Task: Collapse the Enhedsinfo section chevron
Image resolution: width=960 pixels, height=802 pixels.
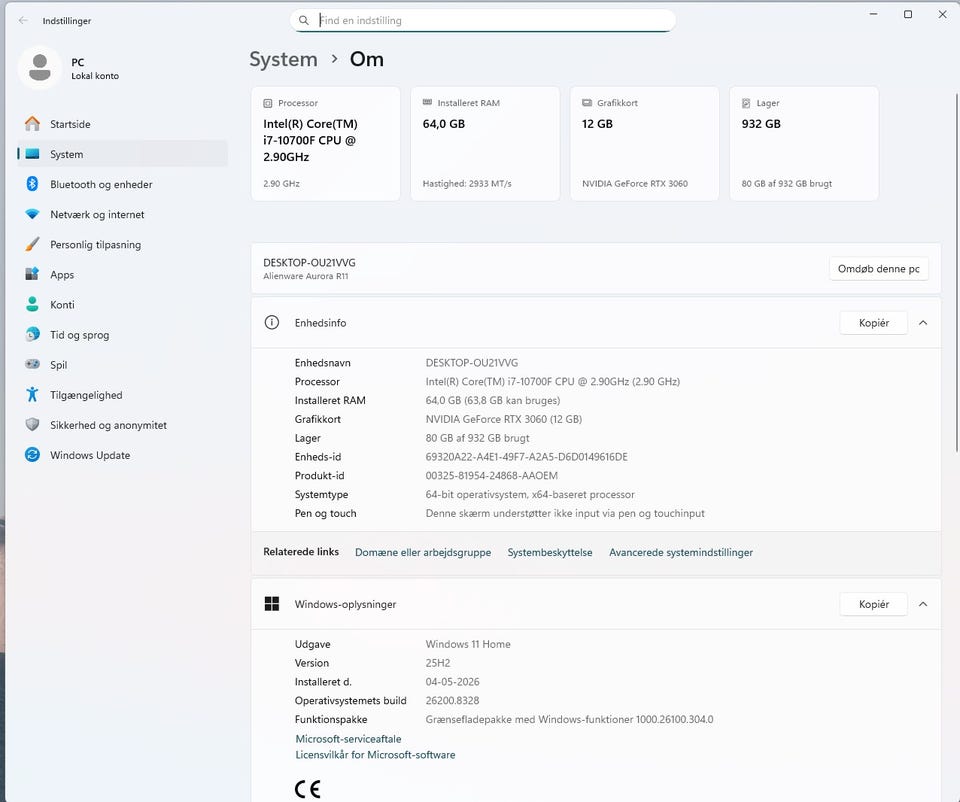Action: click(923, 323)
